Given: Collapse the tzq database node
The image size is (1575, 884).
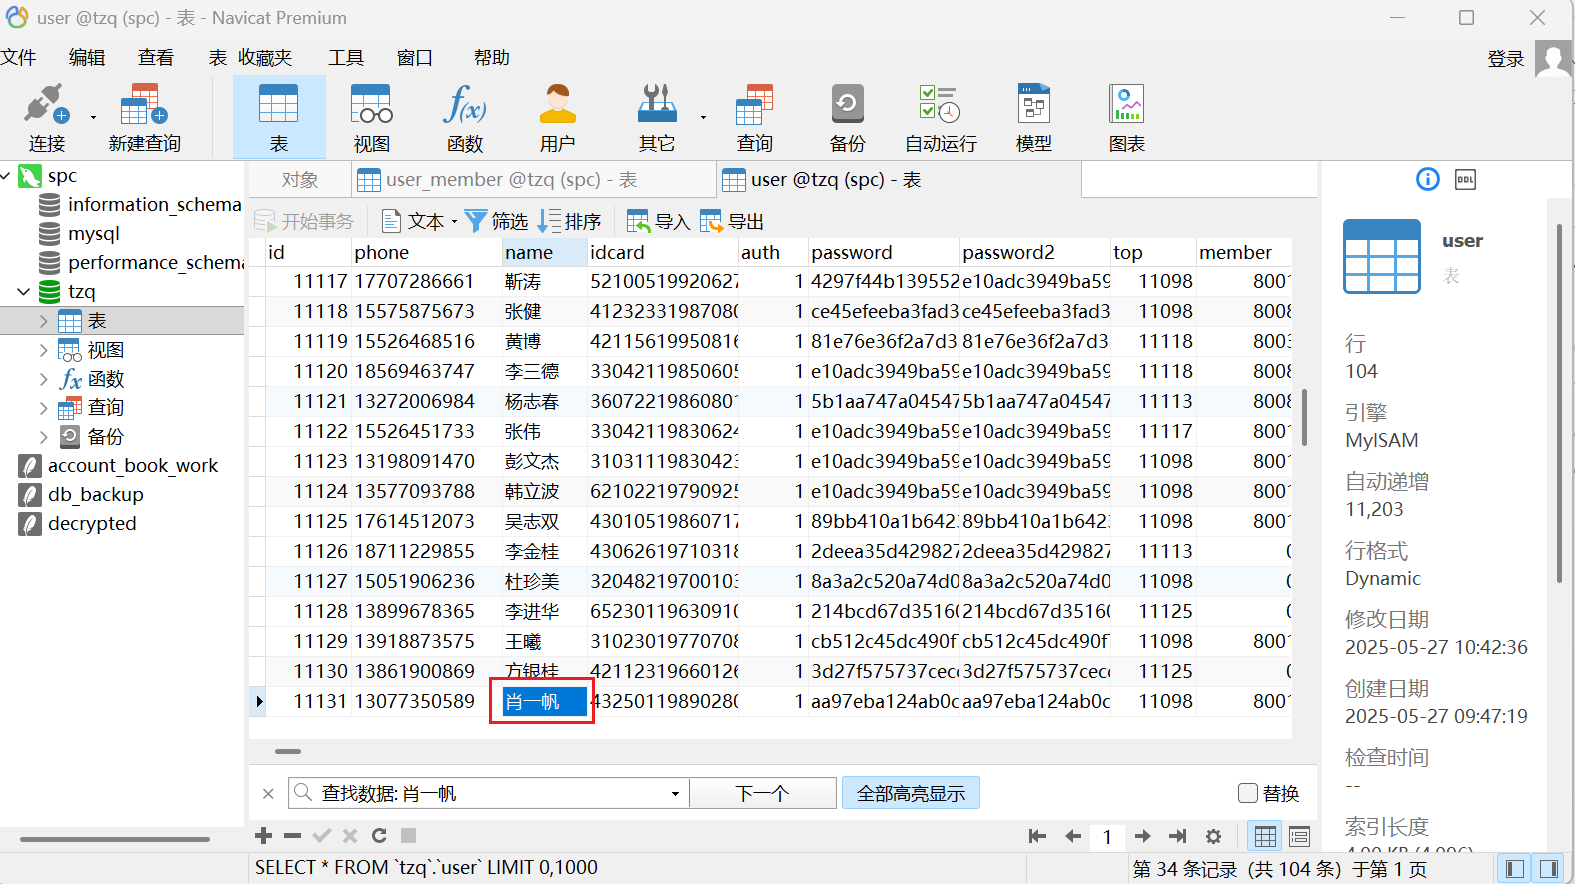Looking at the screenshot, I should (24, 292).
